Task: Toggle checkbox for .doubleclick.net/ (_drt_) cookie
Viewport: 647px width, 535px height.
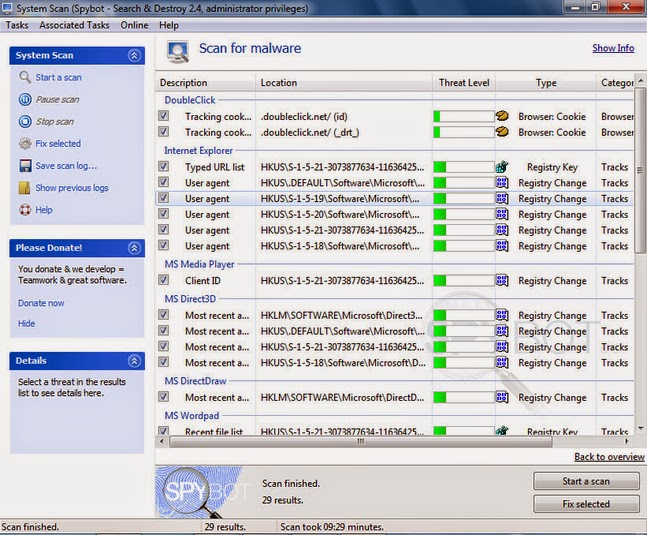Action: pyautogui.click(x=163, y=132)
